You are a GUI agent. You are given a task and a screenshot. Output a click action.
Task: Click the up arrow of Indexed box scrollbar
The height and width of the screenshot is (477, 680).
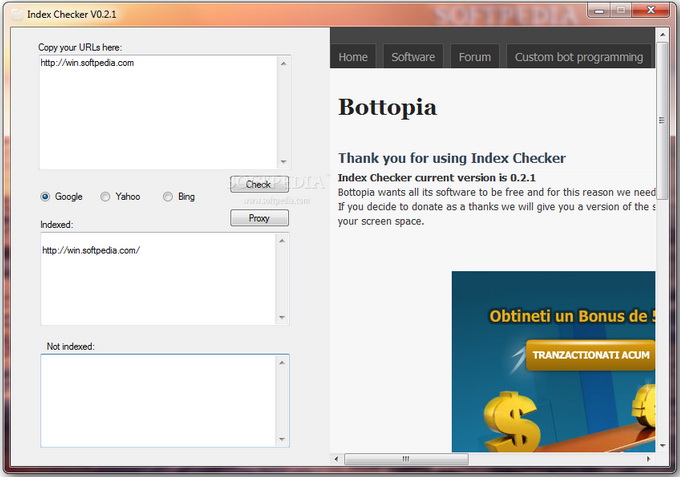point(282,241)
